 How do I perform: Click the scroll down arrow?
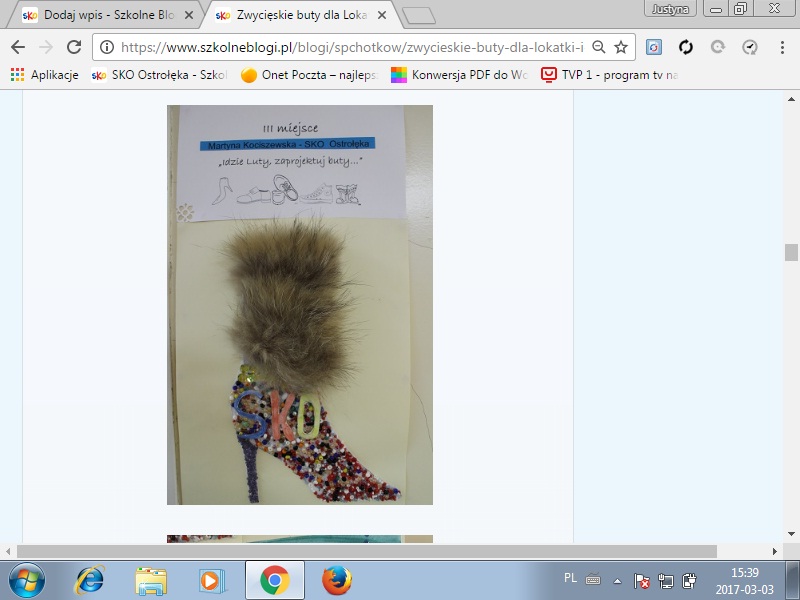click(x=791, y=534)
